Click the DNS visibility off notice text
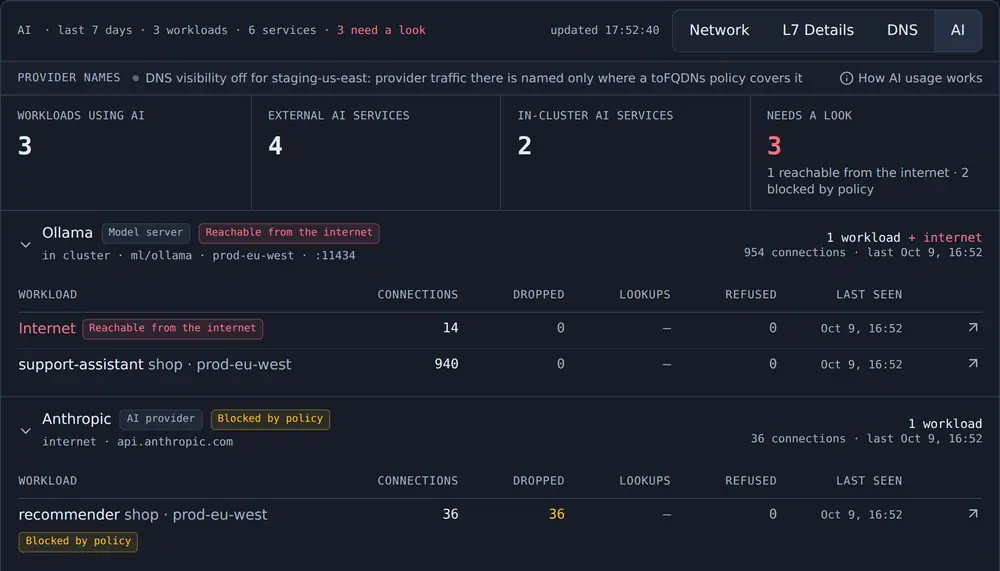 [x=474, y=78]
